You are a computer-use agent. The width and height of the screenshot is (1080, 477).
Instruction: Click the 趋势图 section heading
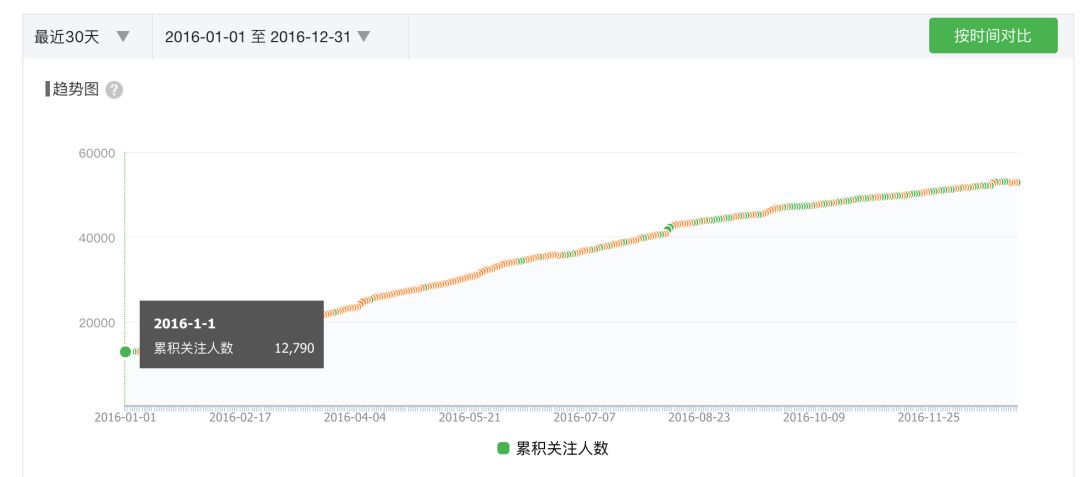76,89
